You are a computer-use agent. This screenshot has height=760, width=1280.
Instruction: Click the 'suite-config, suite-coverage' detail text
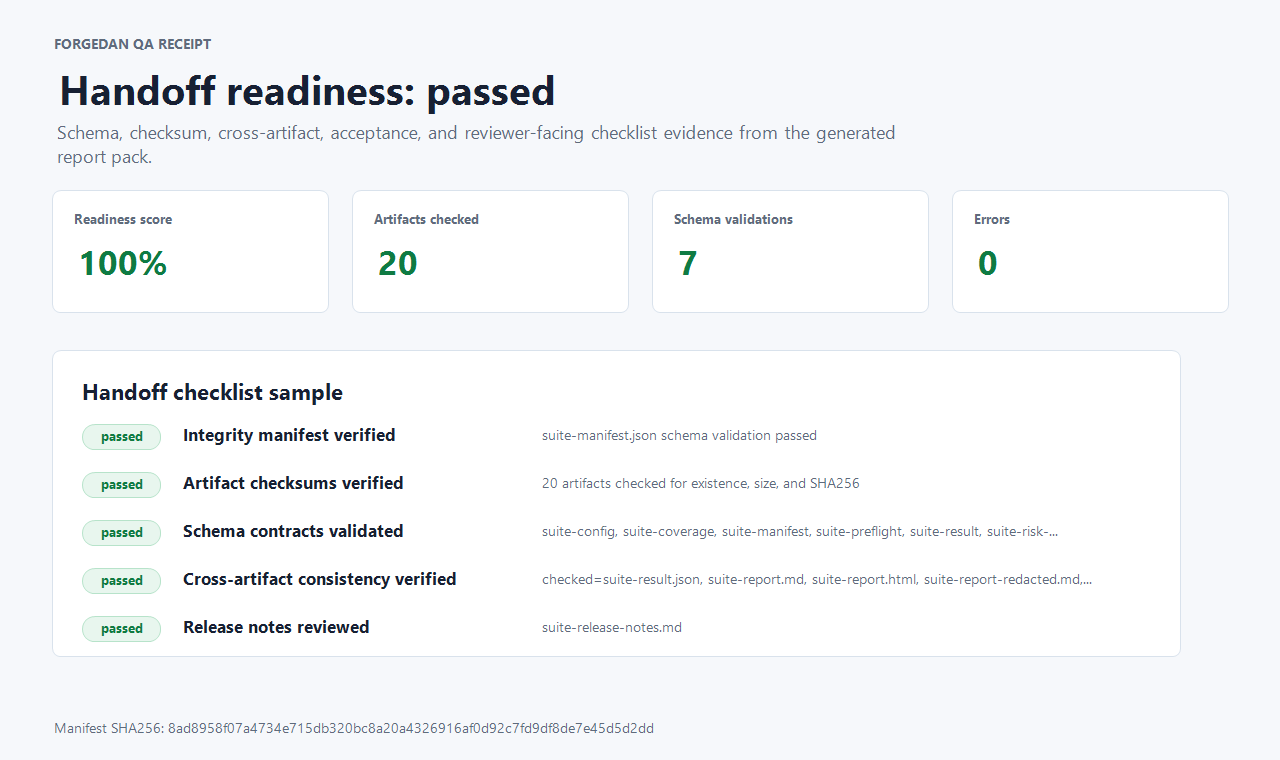800,531
